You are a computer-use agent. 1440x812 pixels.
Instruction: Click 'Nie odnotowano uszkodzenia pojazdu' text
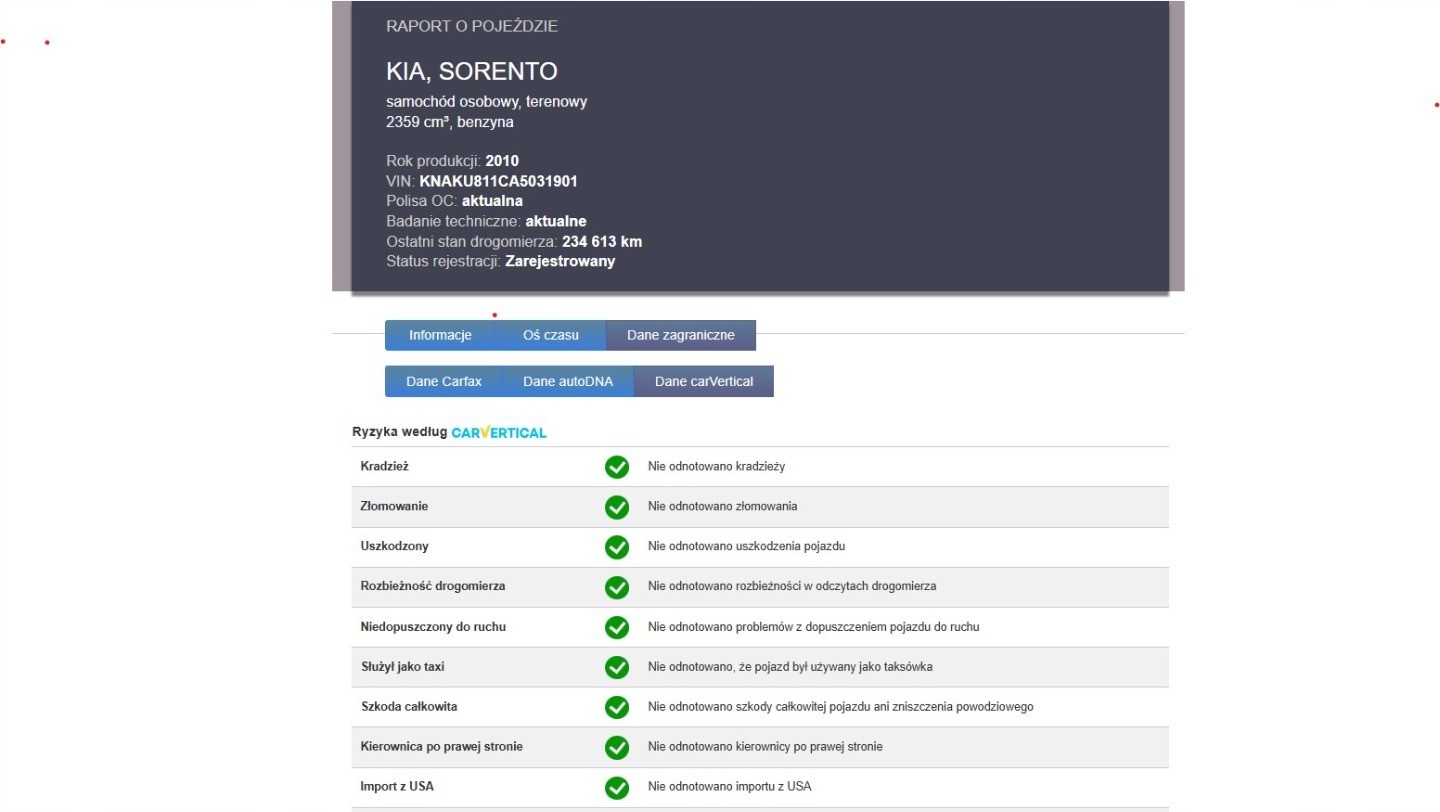click(x=747, y=546)
